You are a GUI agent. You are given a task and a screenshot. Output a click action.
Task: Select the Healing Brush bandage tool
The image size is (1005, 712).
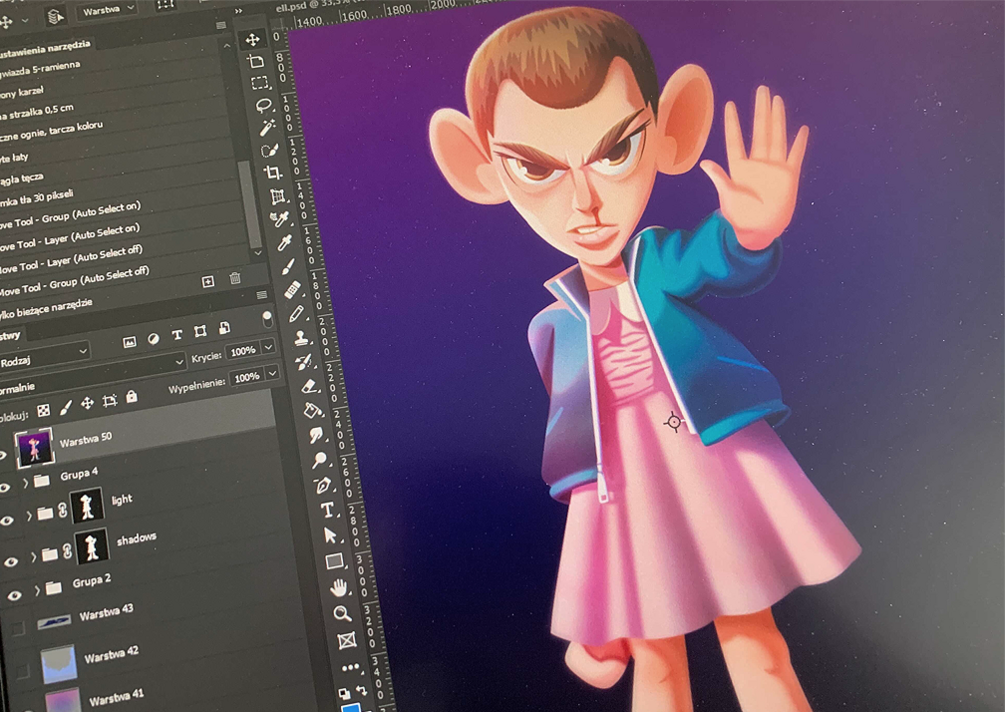(292, 290)
